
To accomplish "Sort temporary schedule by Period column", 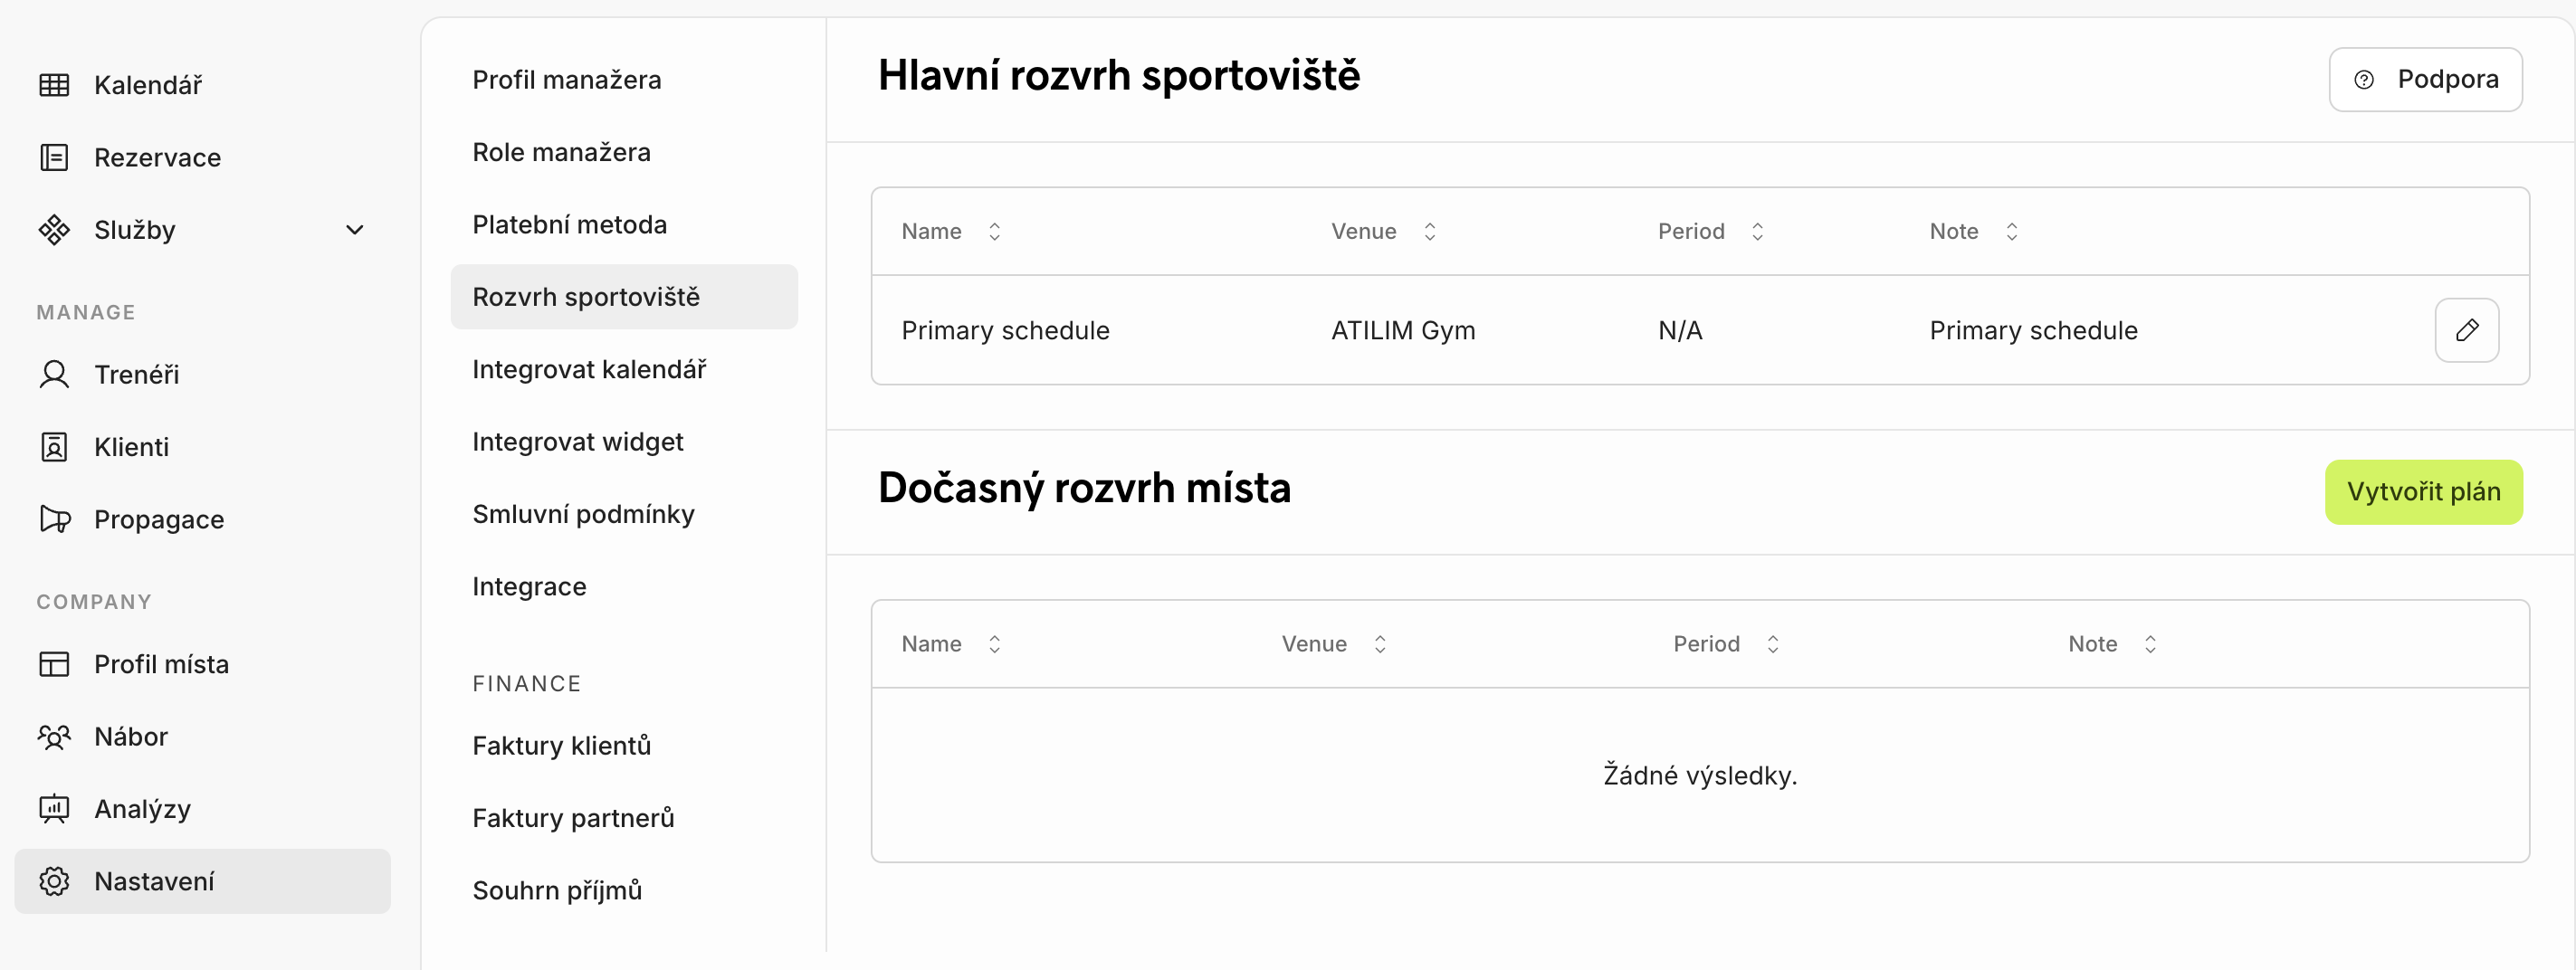I will click(1772, 644).
